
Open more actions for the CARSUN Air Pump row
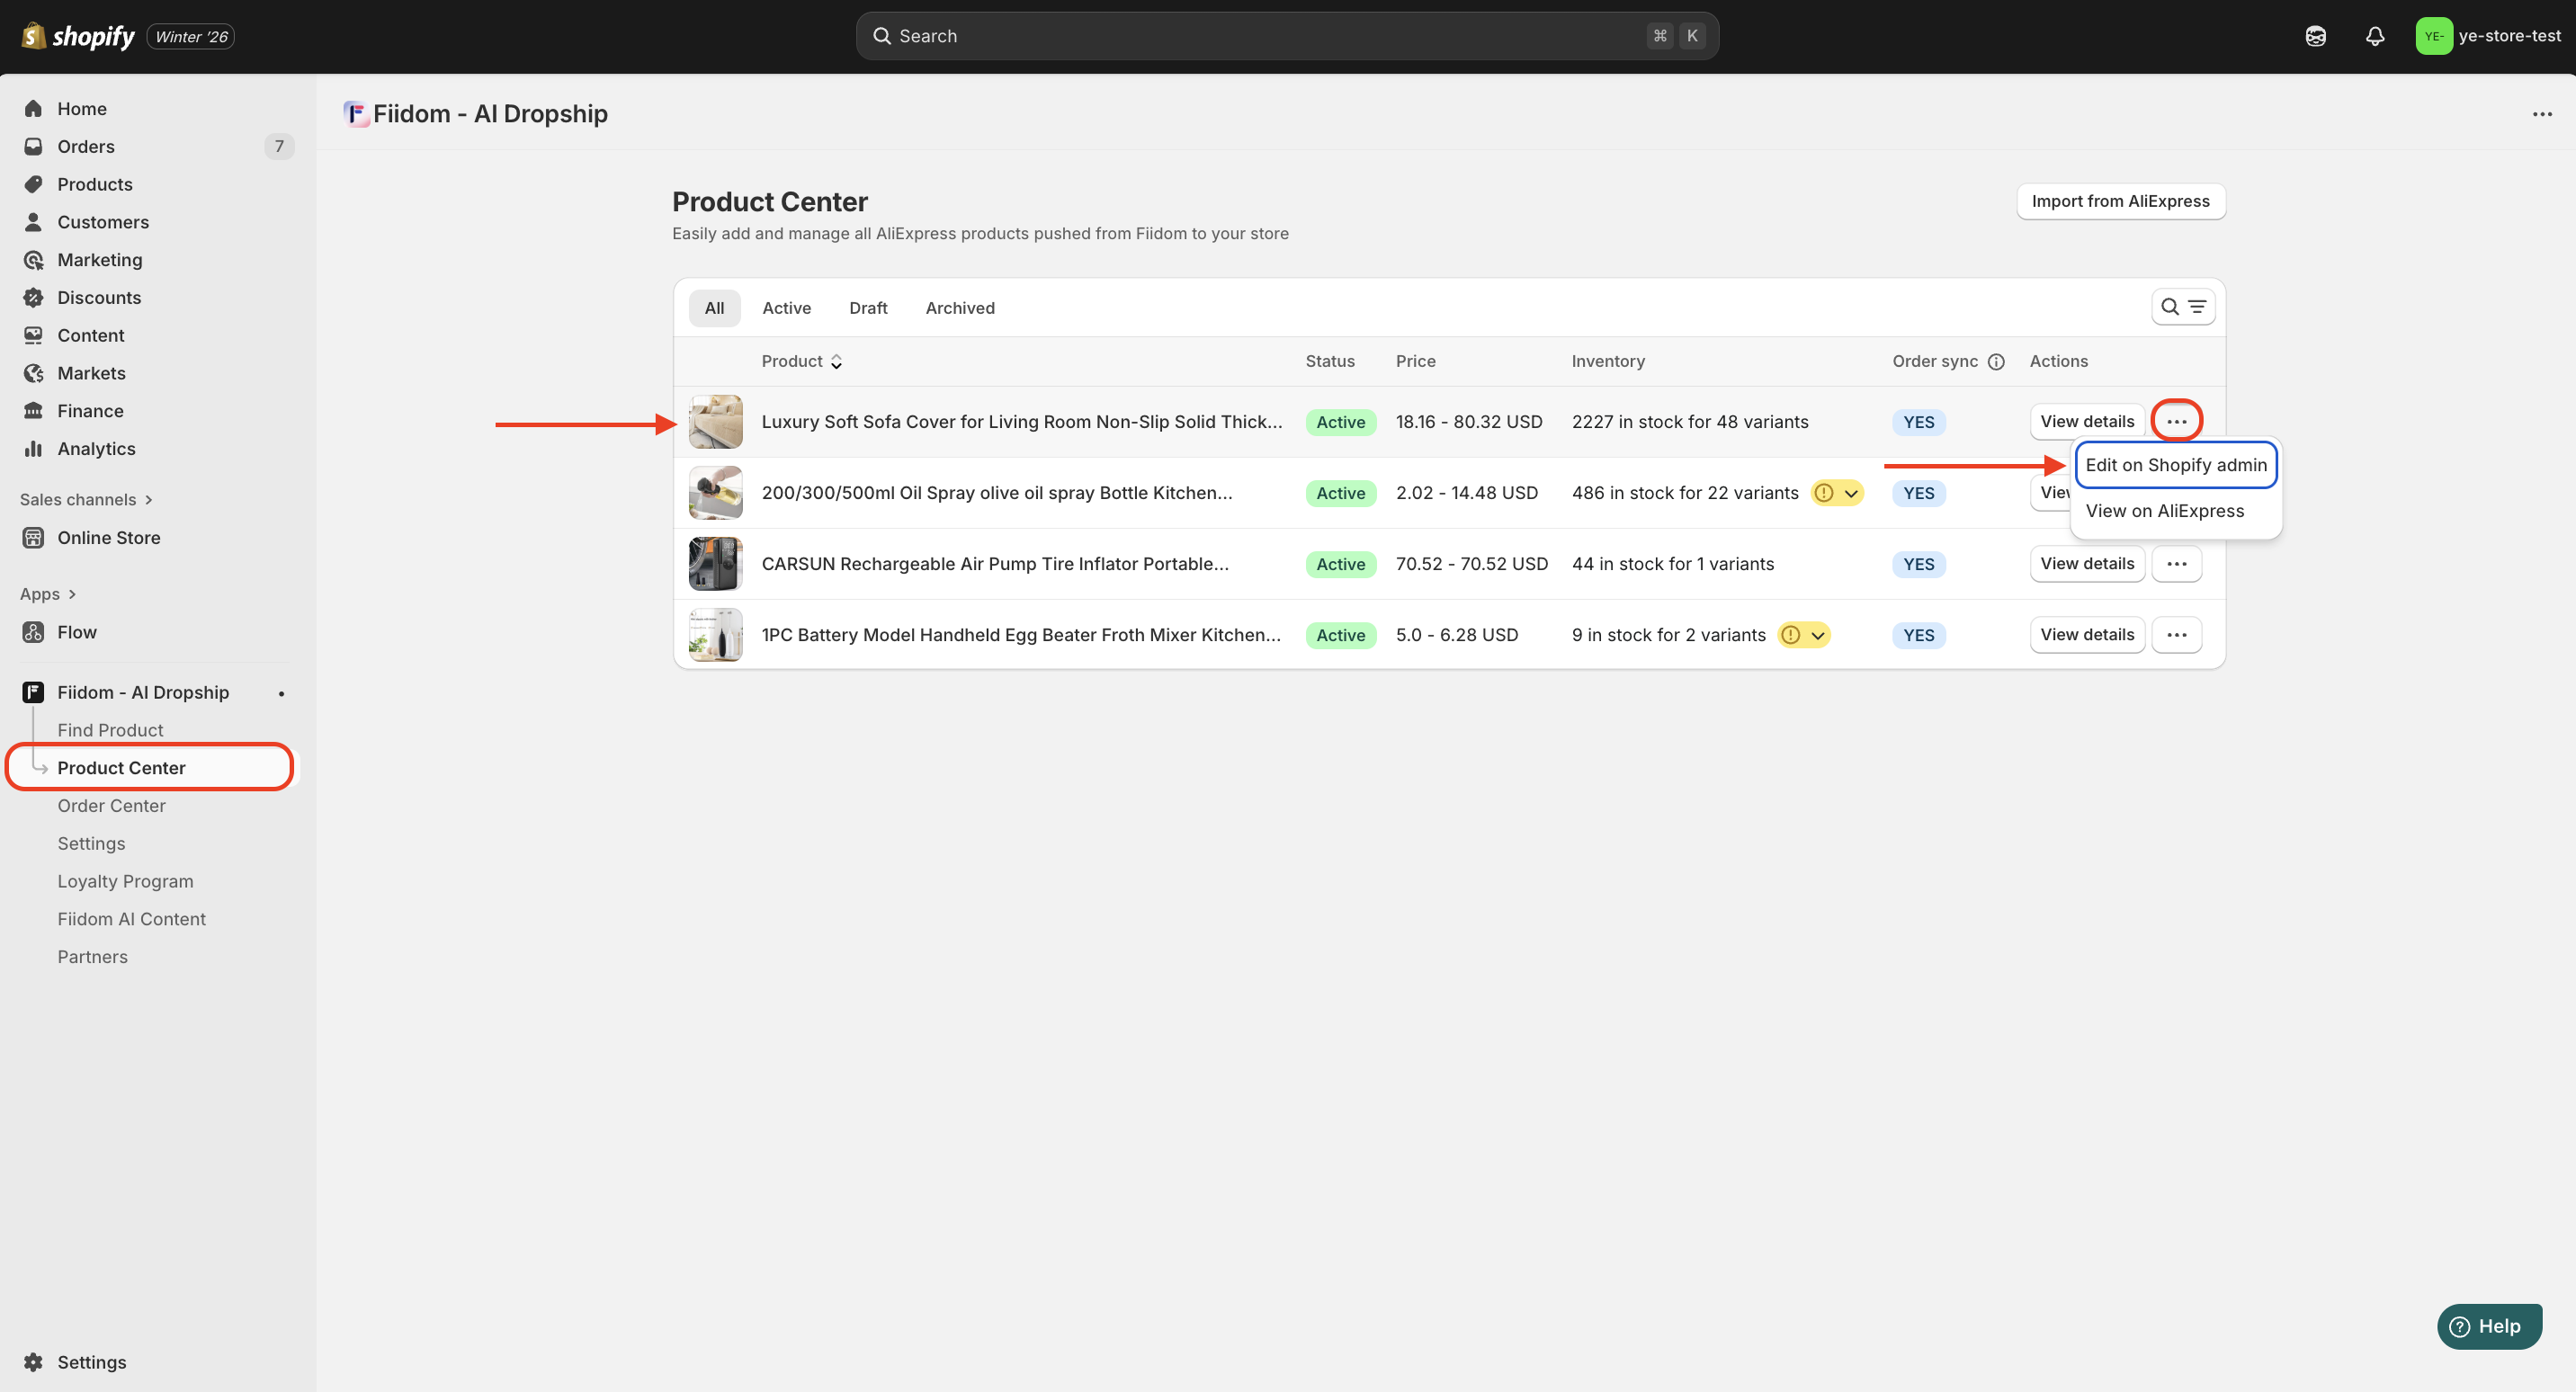[x=2176, y=564]
